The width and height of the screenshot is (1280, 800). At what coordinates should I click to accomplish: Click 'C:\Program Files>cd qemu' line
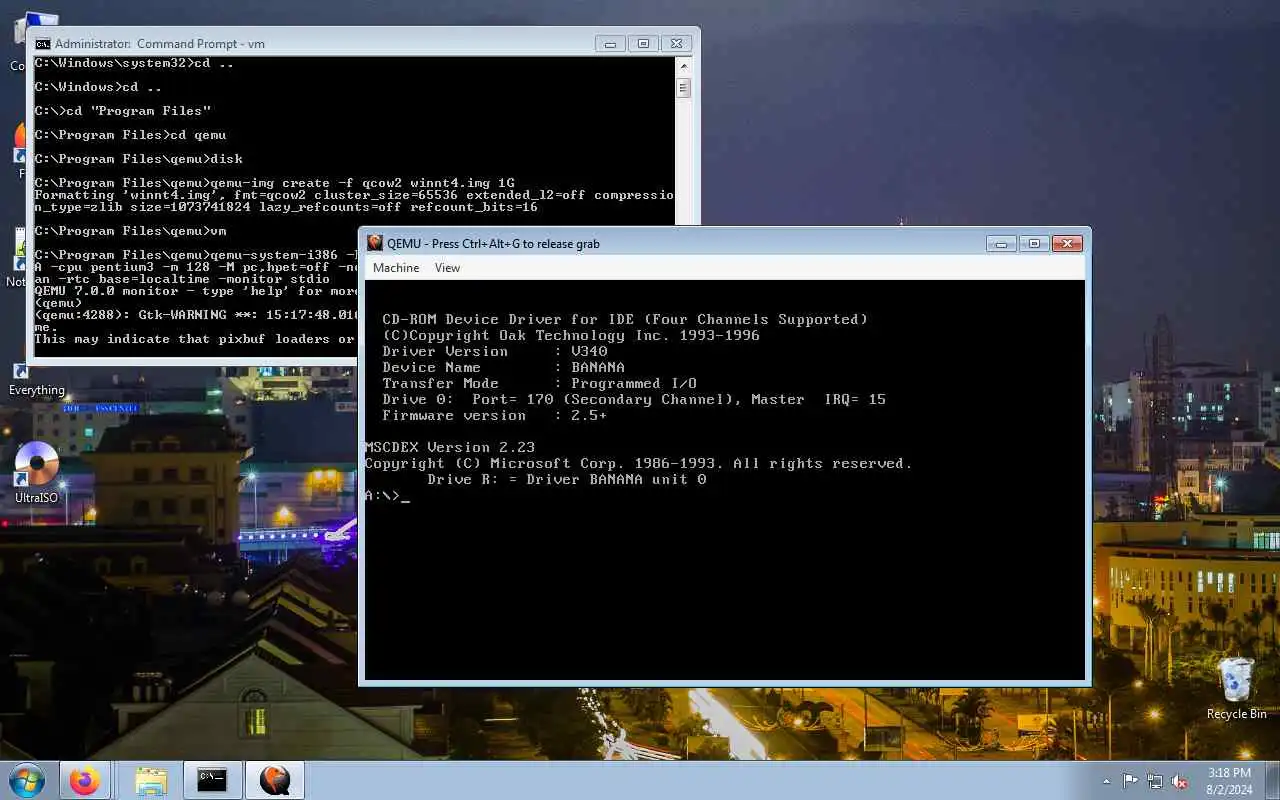131,135
